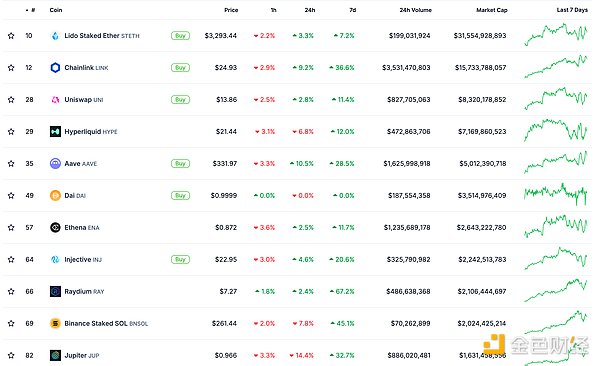Sort table by 24h Volume header
600x366 pixels.
416,10
